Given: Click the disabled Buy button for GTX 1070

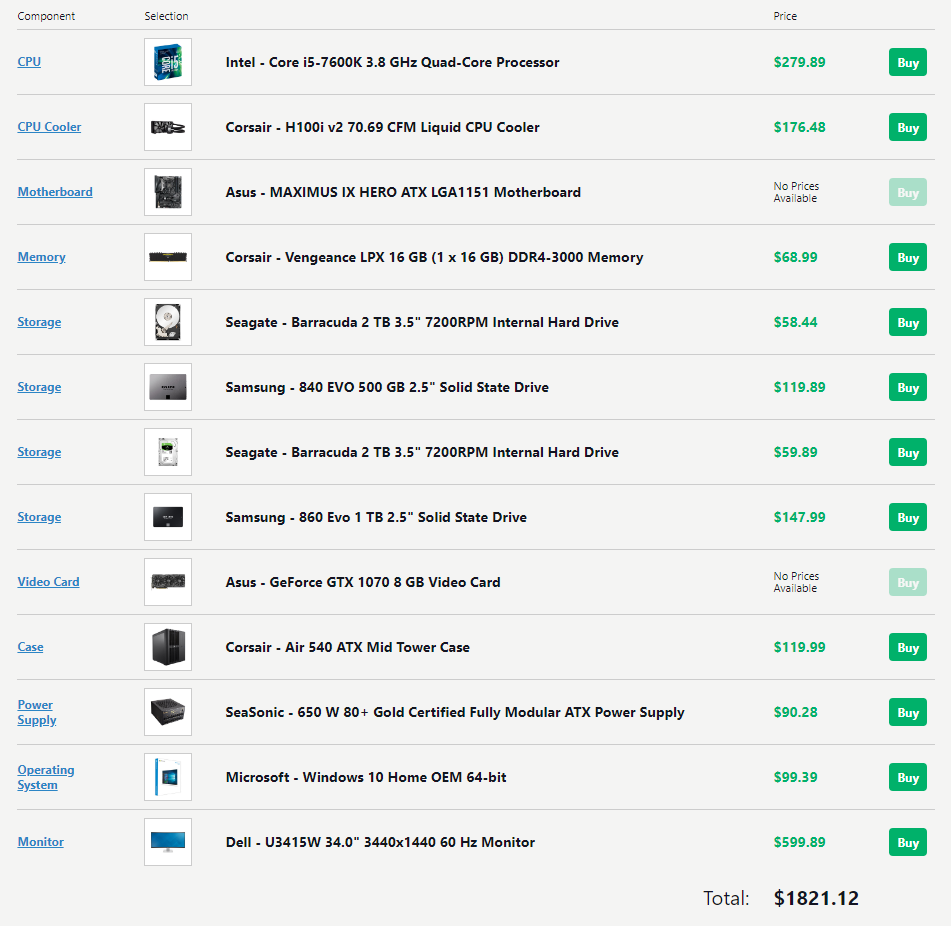Looking at the screenshot, I should click(x=908, y=582).
